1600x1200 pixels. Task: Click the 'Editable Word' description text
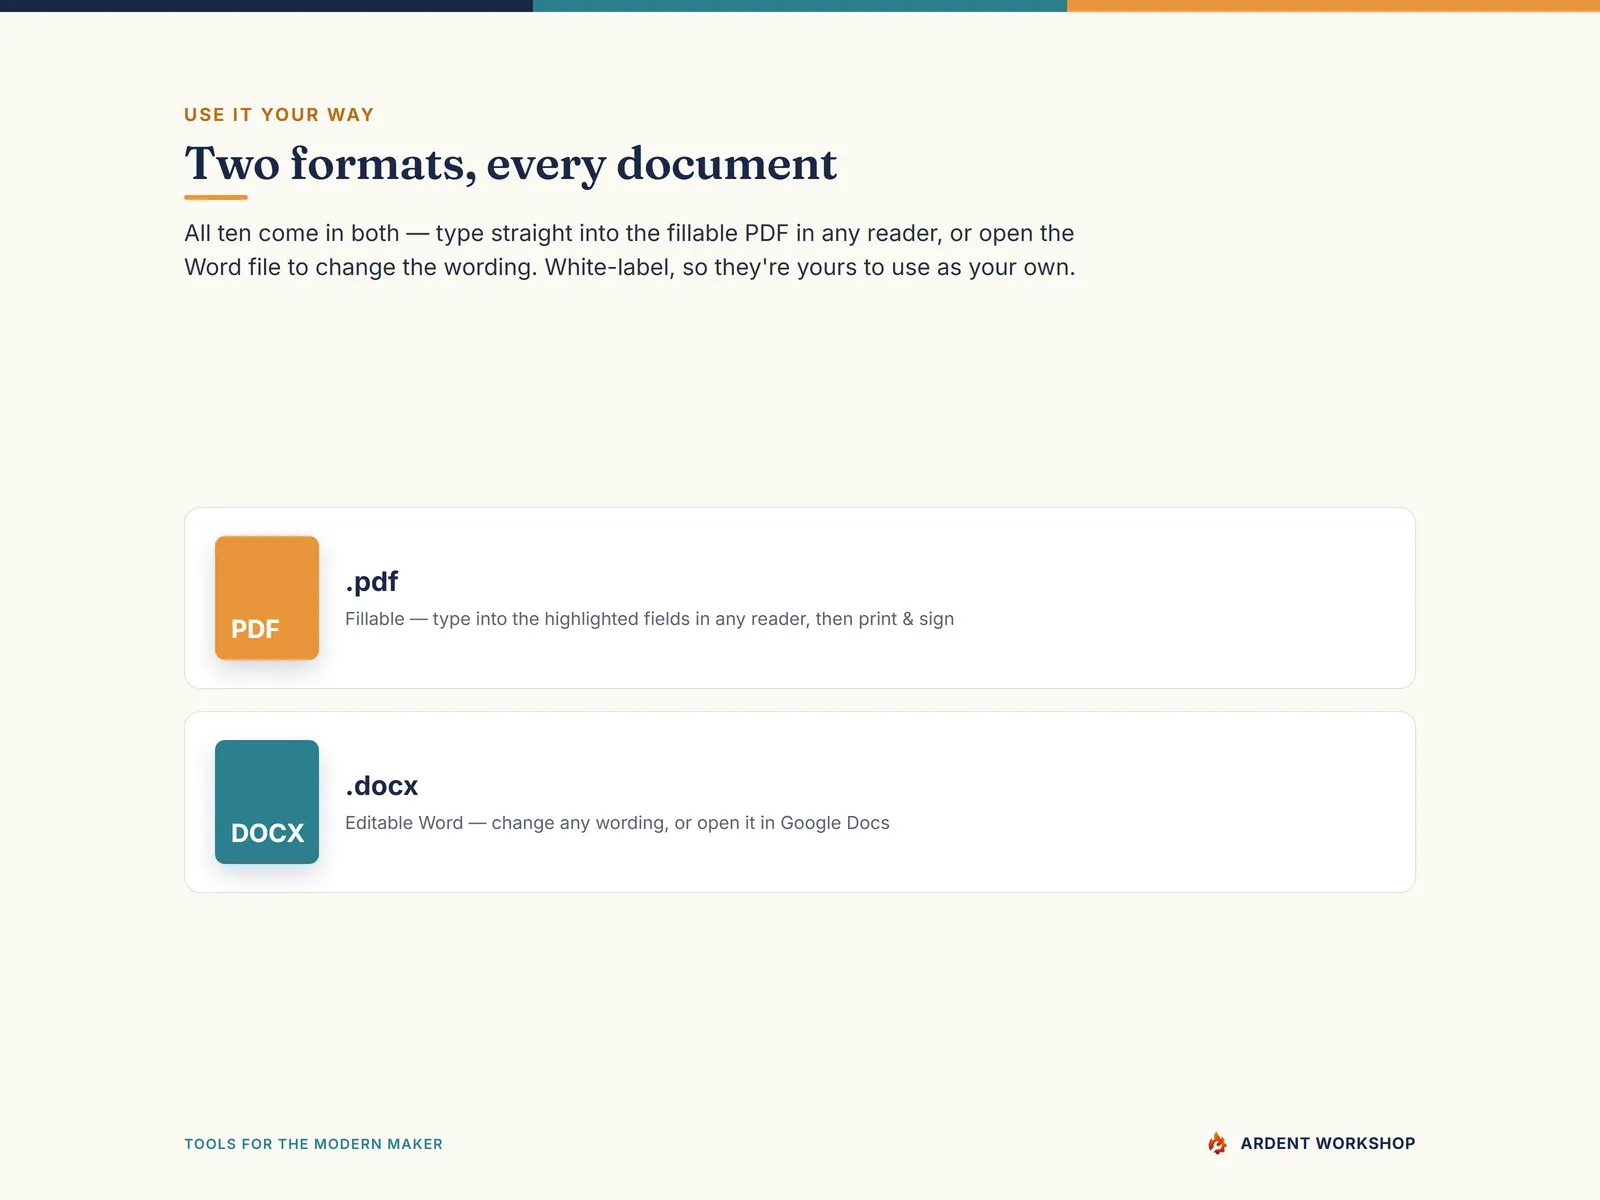(617, 823)
